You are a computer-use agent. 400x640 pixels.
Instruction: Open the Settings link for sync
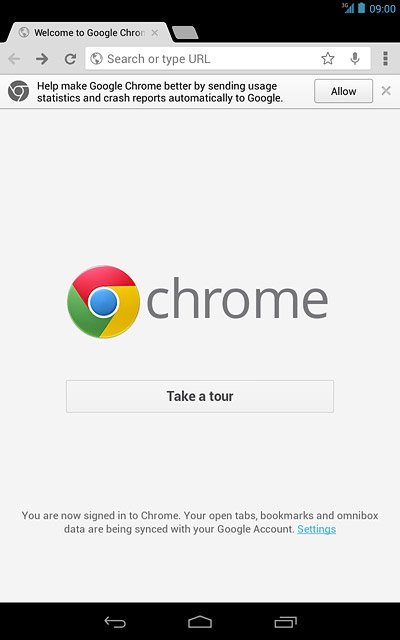tap(316, 529)
